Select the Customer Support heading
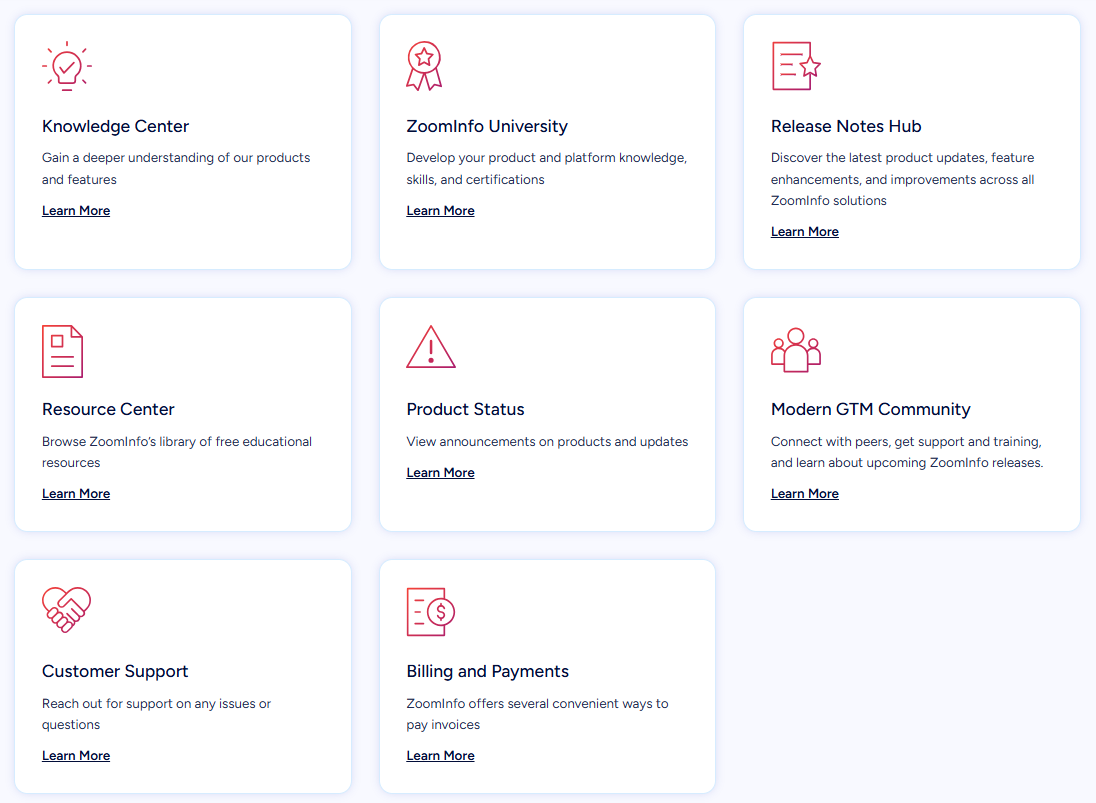The width and height of the screenshot is (1096, 803). 115,672
